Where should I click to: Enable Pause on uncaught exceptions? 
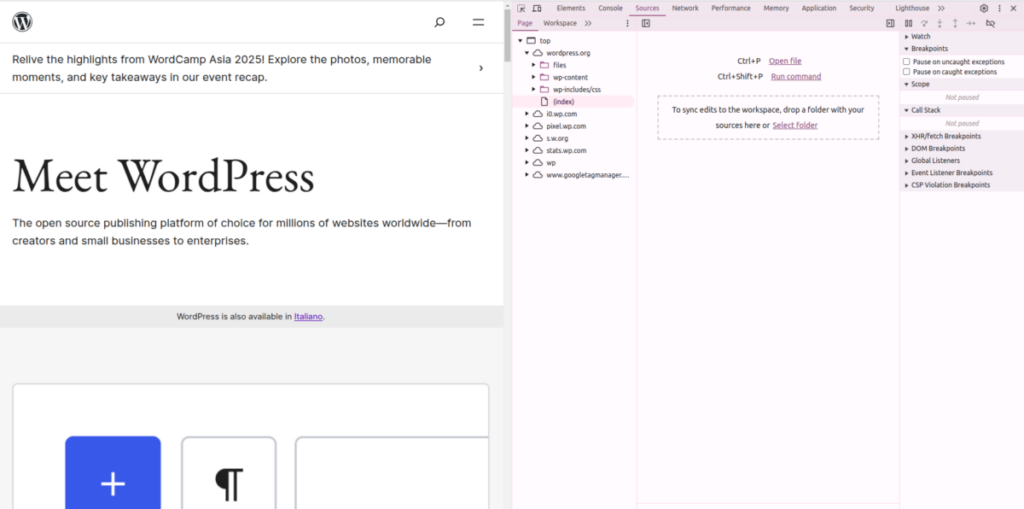[x=907, y=61]
